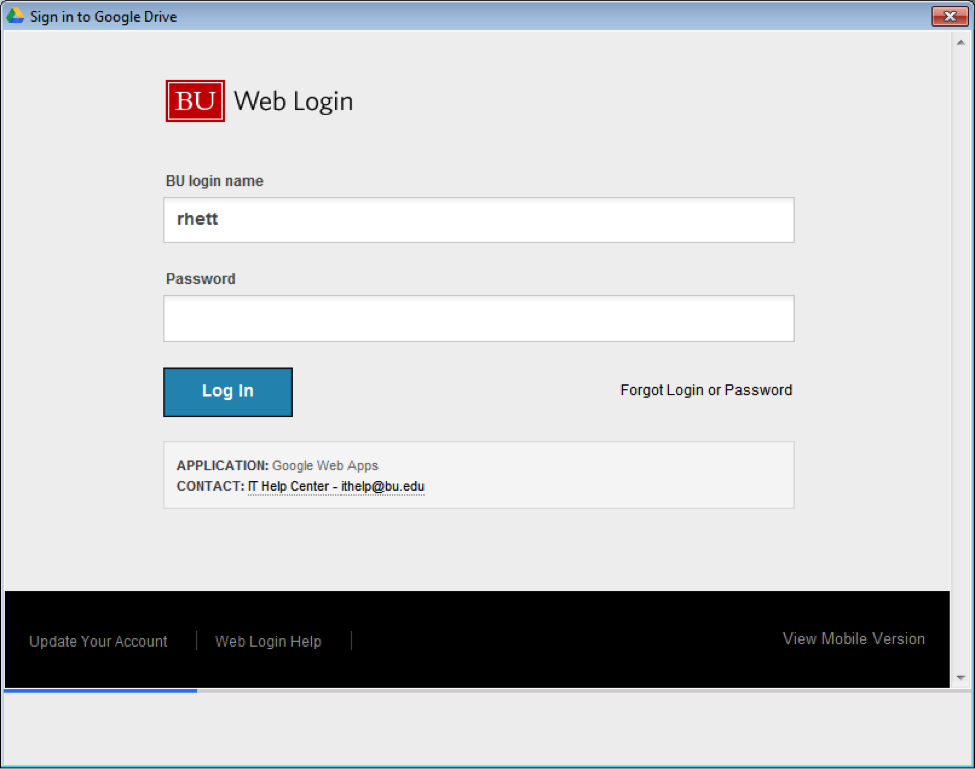
Task: Focus the BU login name field
Action: coord(478,220)
